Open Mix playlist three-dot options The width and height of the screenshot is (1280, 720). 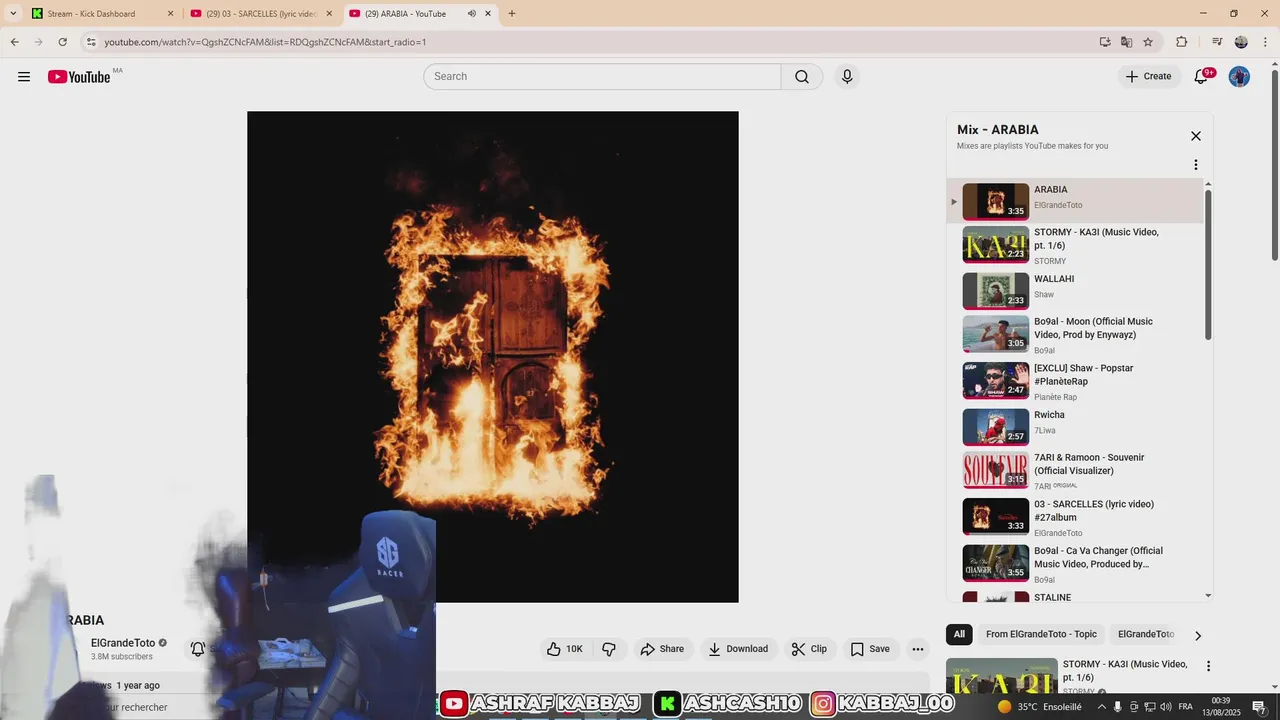pos(1195,165)
